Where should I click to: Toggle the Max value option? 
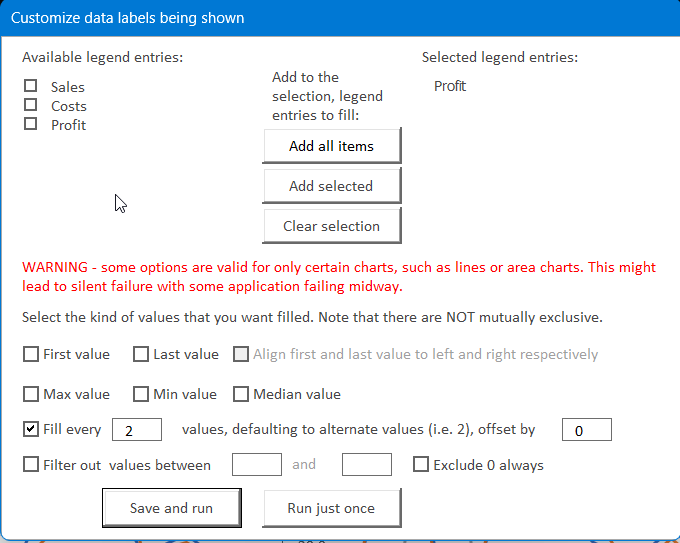pos(31,394)
